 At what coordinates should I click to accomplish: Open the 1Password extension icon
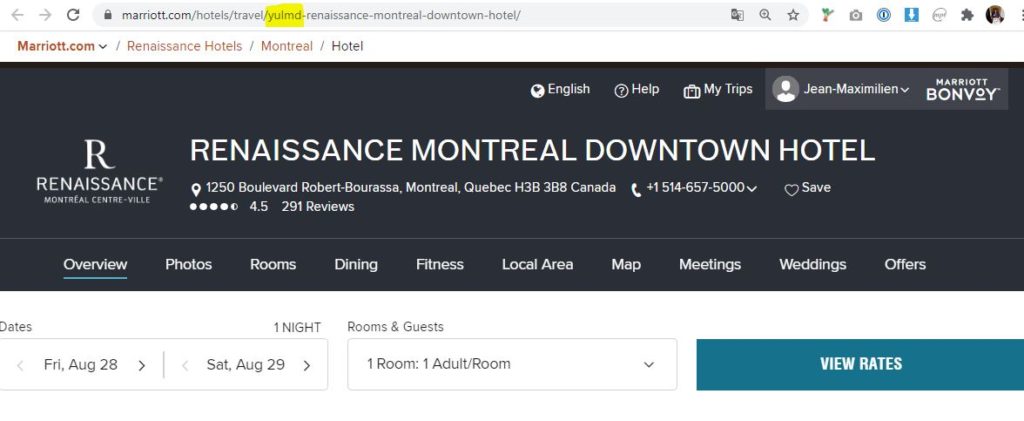tap(884, 15)
